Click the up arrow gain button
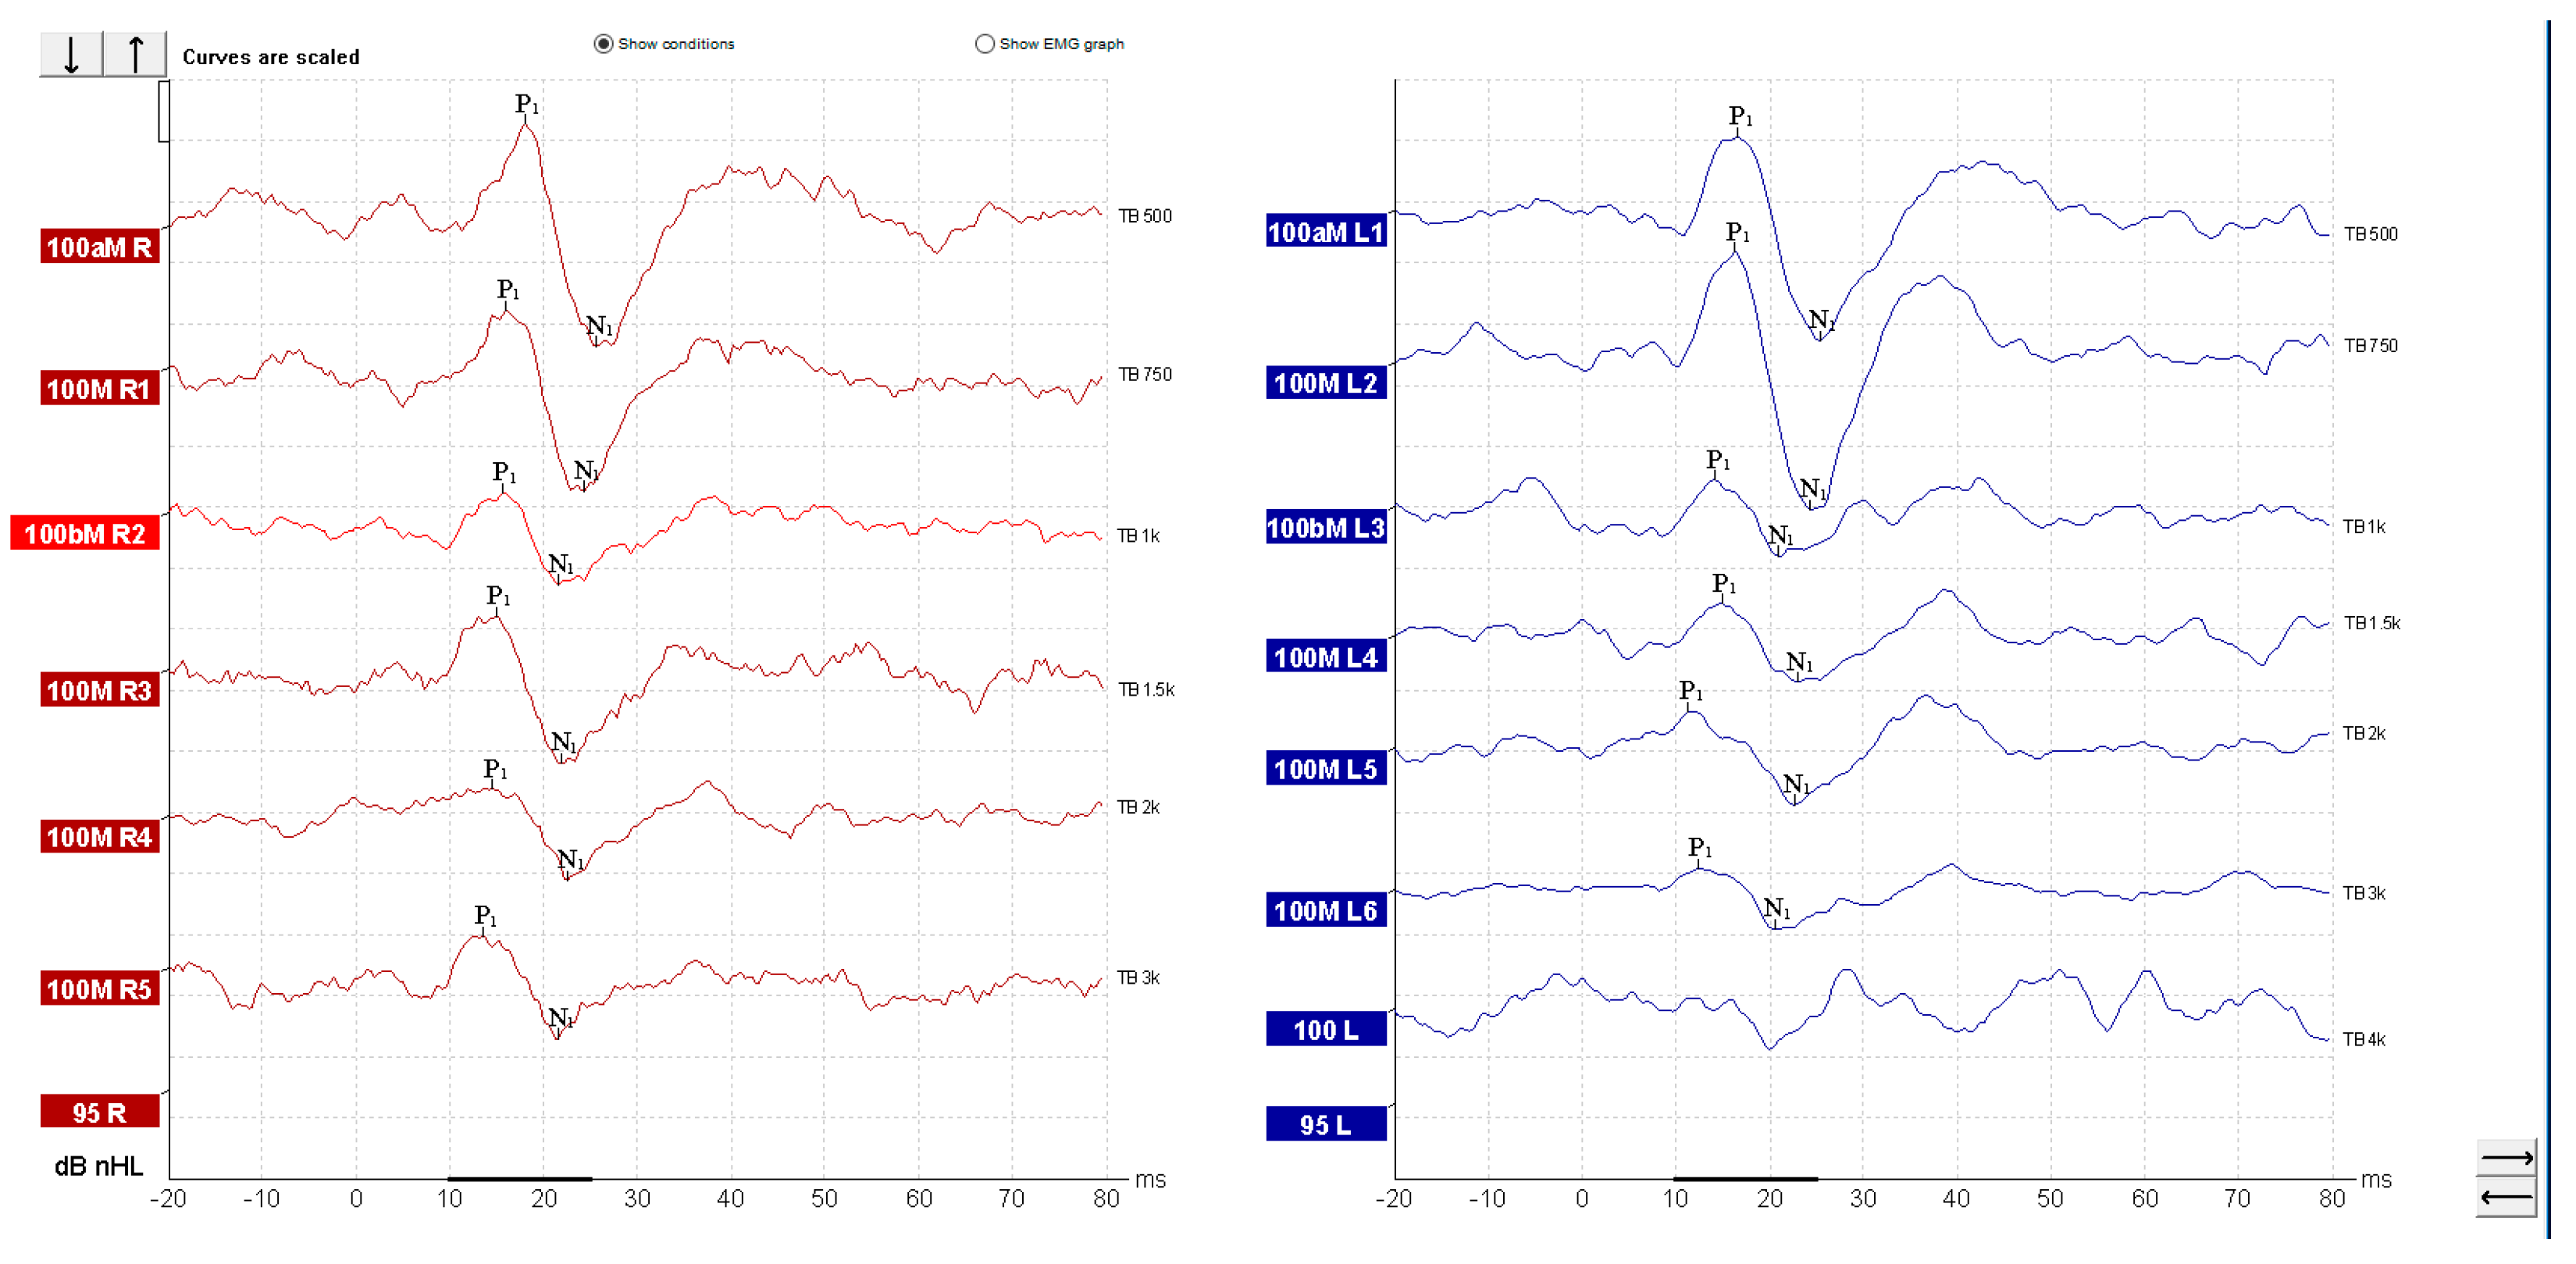Image resolution: width=2576 pixels, height=1264 pixels. click(x=135, y=54)
